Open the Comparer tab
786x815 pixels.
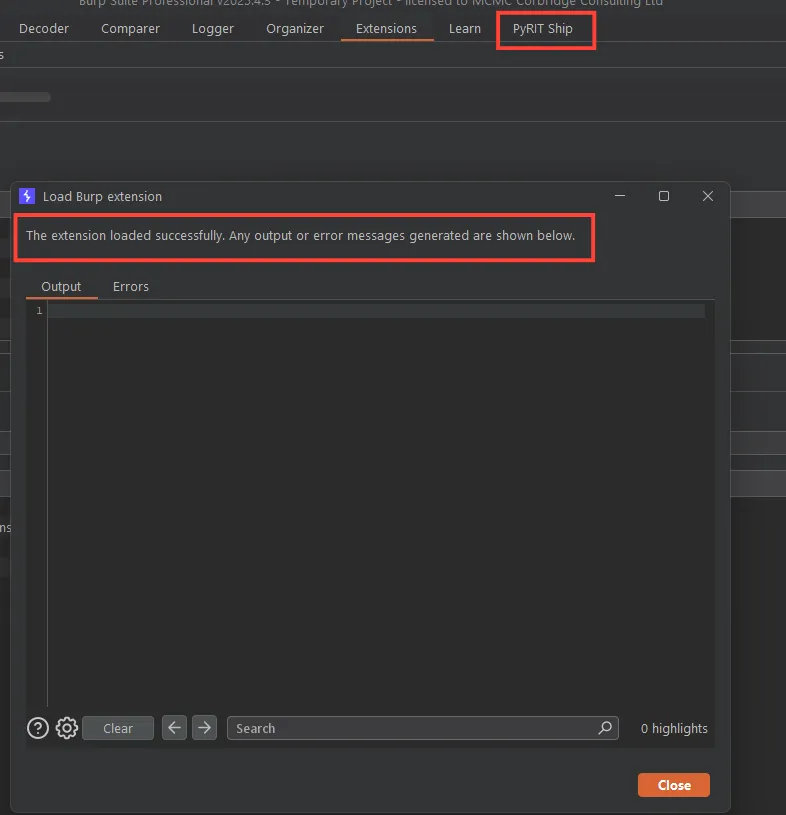coord(130,29)
